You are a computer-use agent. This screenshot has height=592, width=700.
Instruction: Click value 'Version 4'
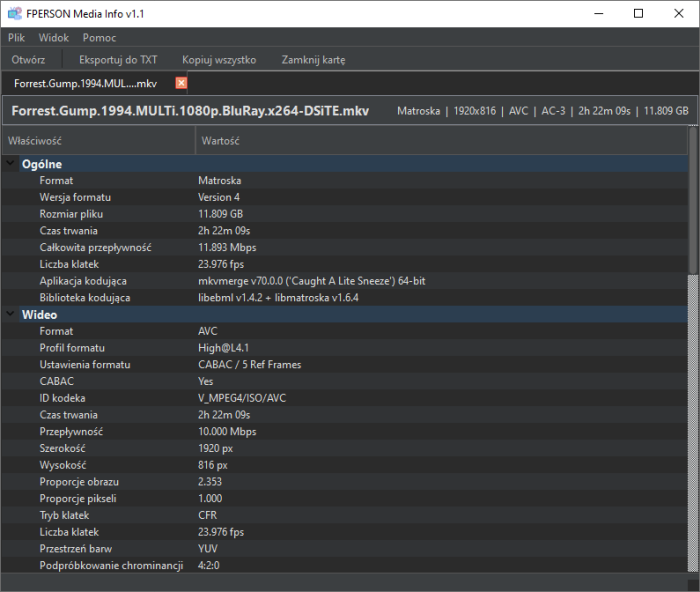[x=219, y=197]
